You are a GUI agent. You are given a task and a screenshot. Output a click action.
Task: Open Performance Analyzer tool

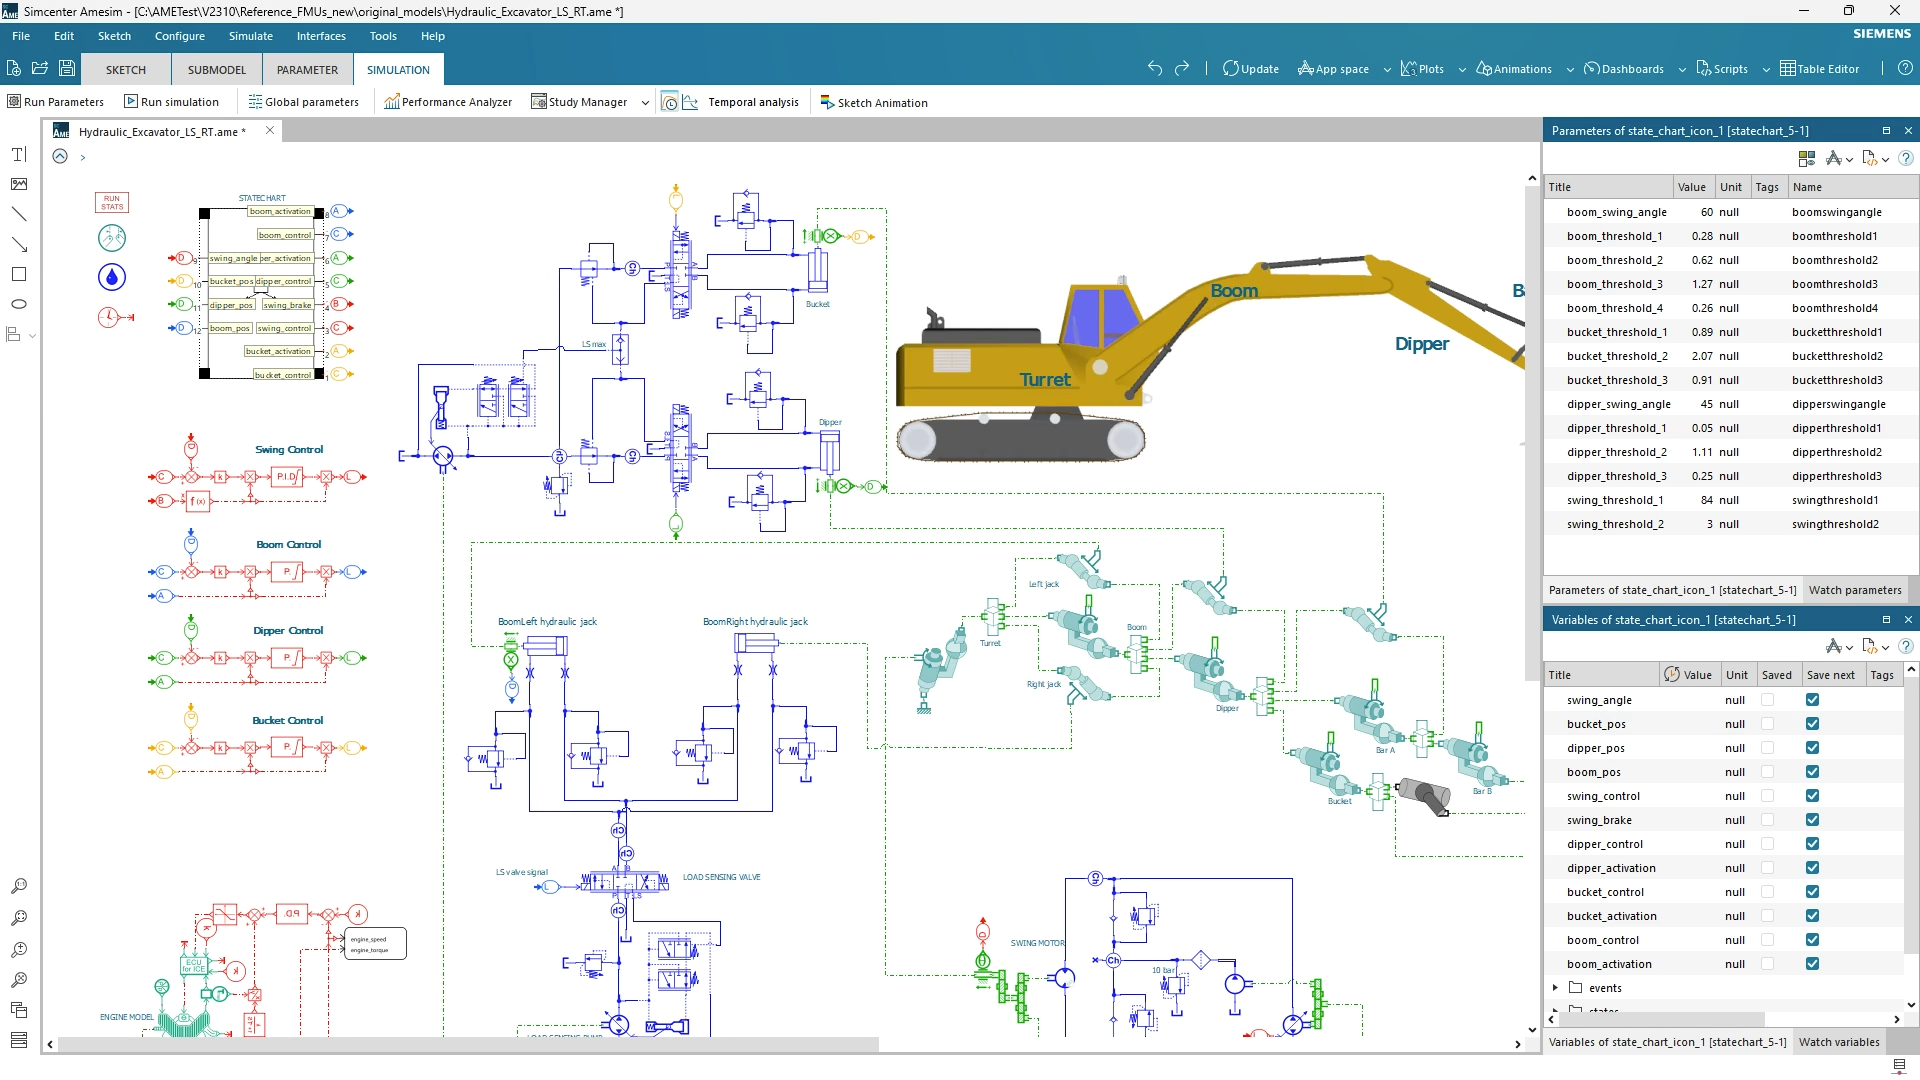[x=448, y=102]
